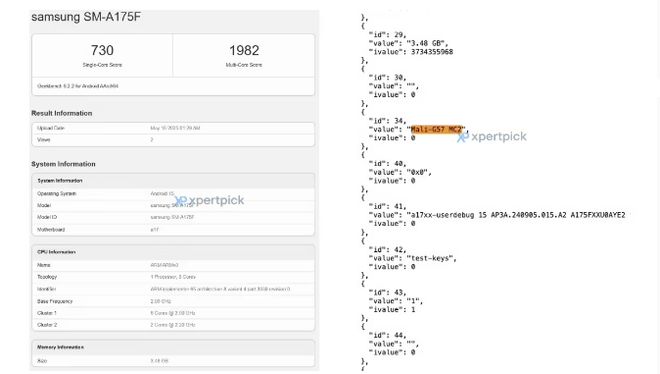The height and width of the screenshot is (374, 660).
Task: Click the samsung SM-A175F title
Action: tap(86, 17)
